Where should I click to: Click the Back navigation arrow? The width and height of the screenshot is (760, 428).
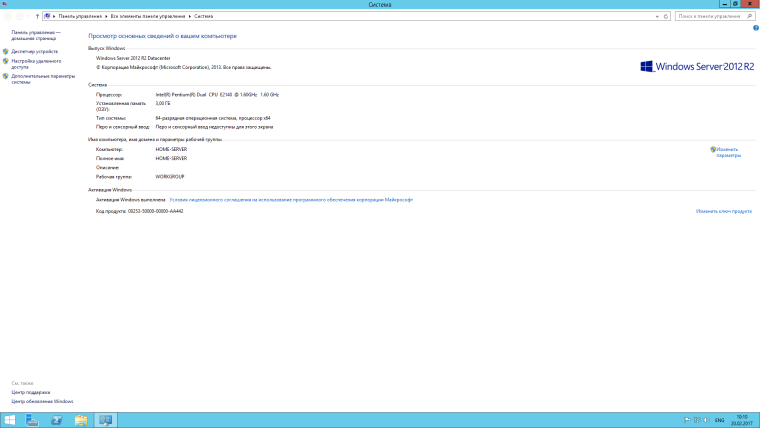click(9, 17)
